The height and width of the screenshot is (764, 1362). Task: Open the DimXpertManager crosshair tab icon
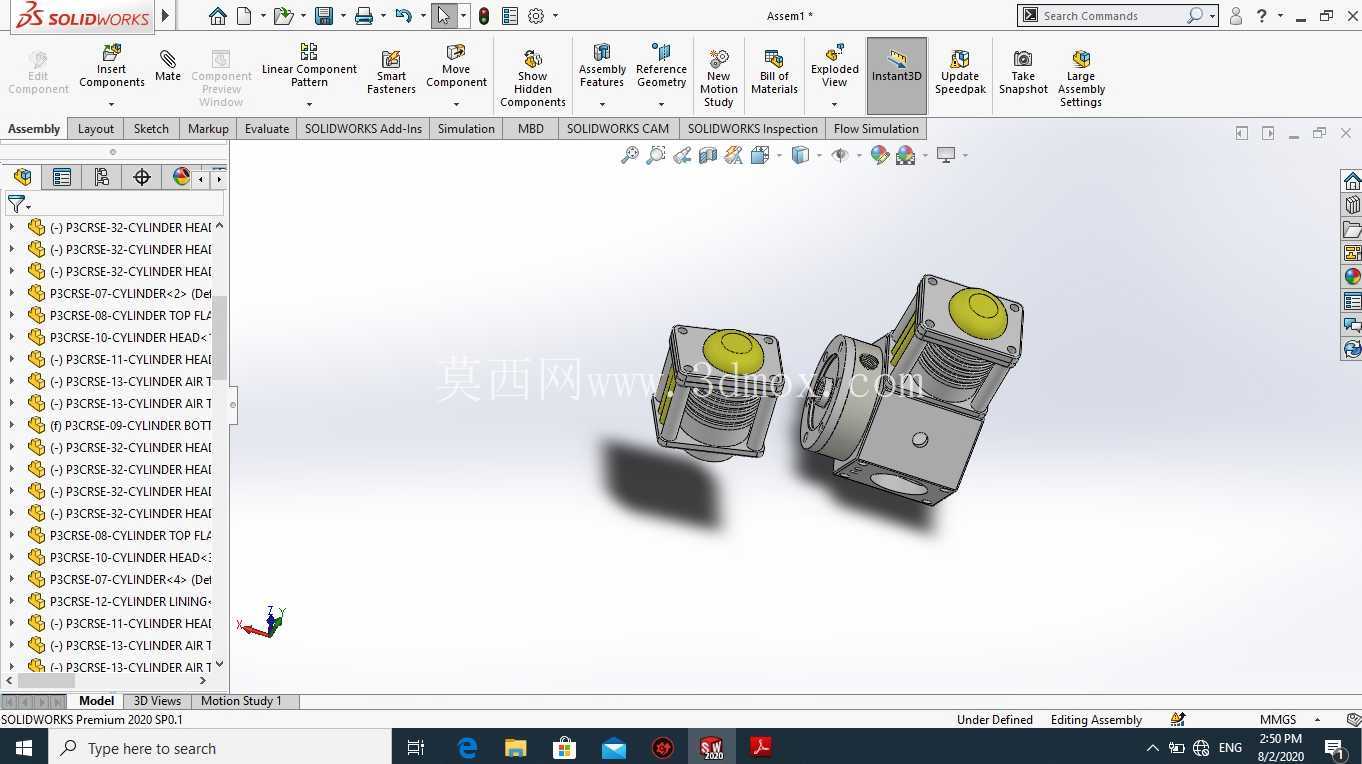tap(142, 177)
